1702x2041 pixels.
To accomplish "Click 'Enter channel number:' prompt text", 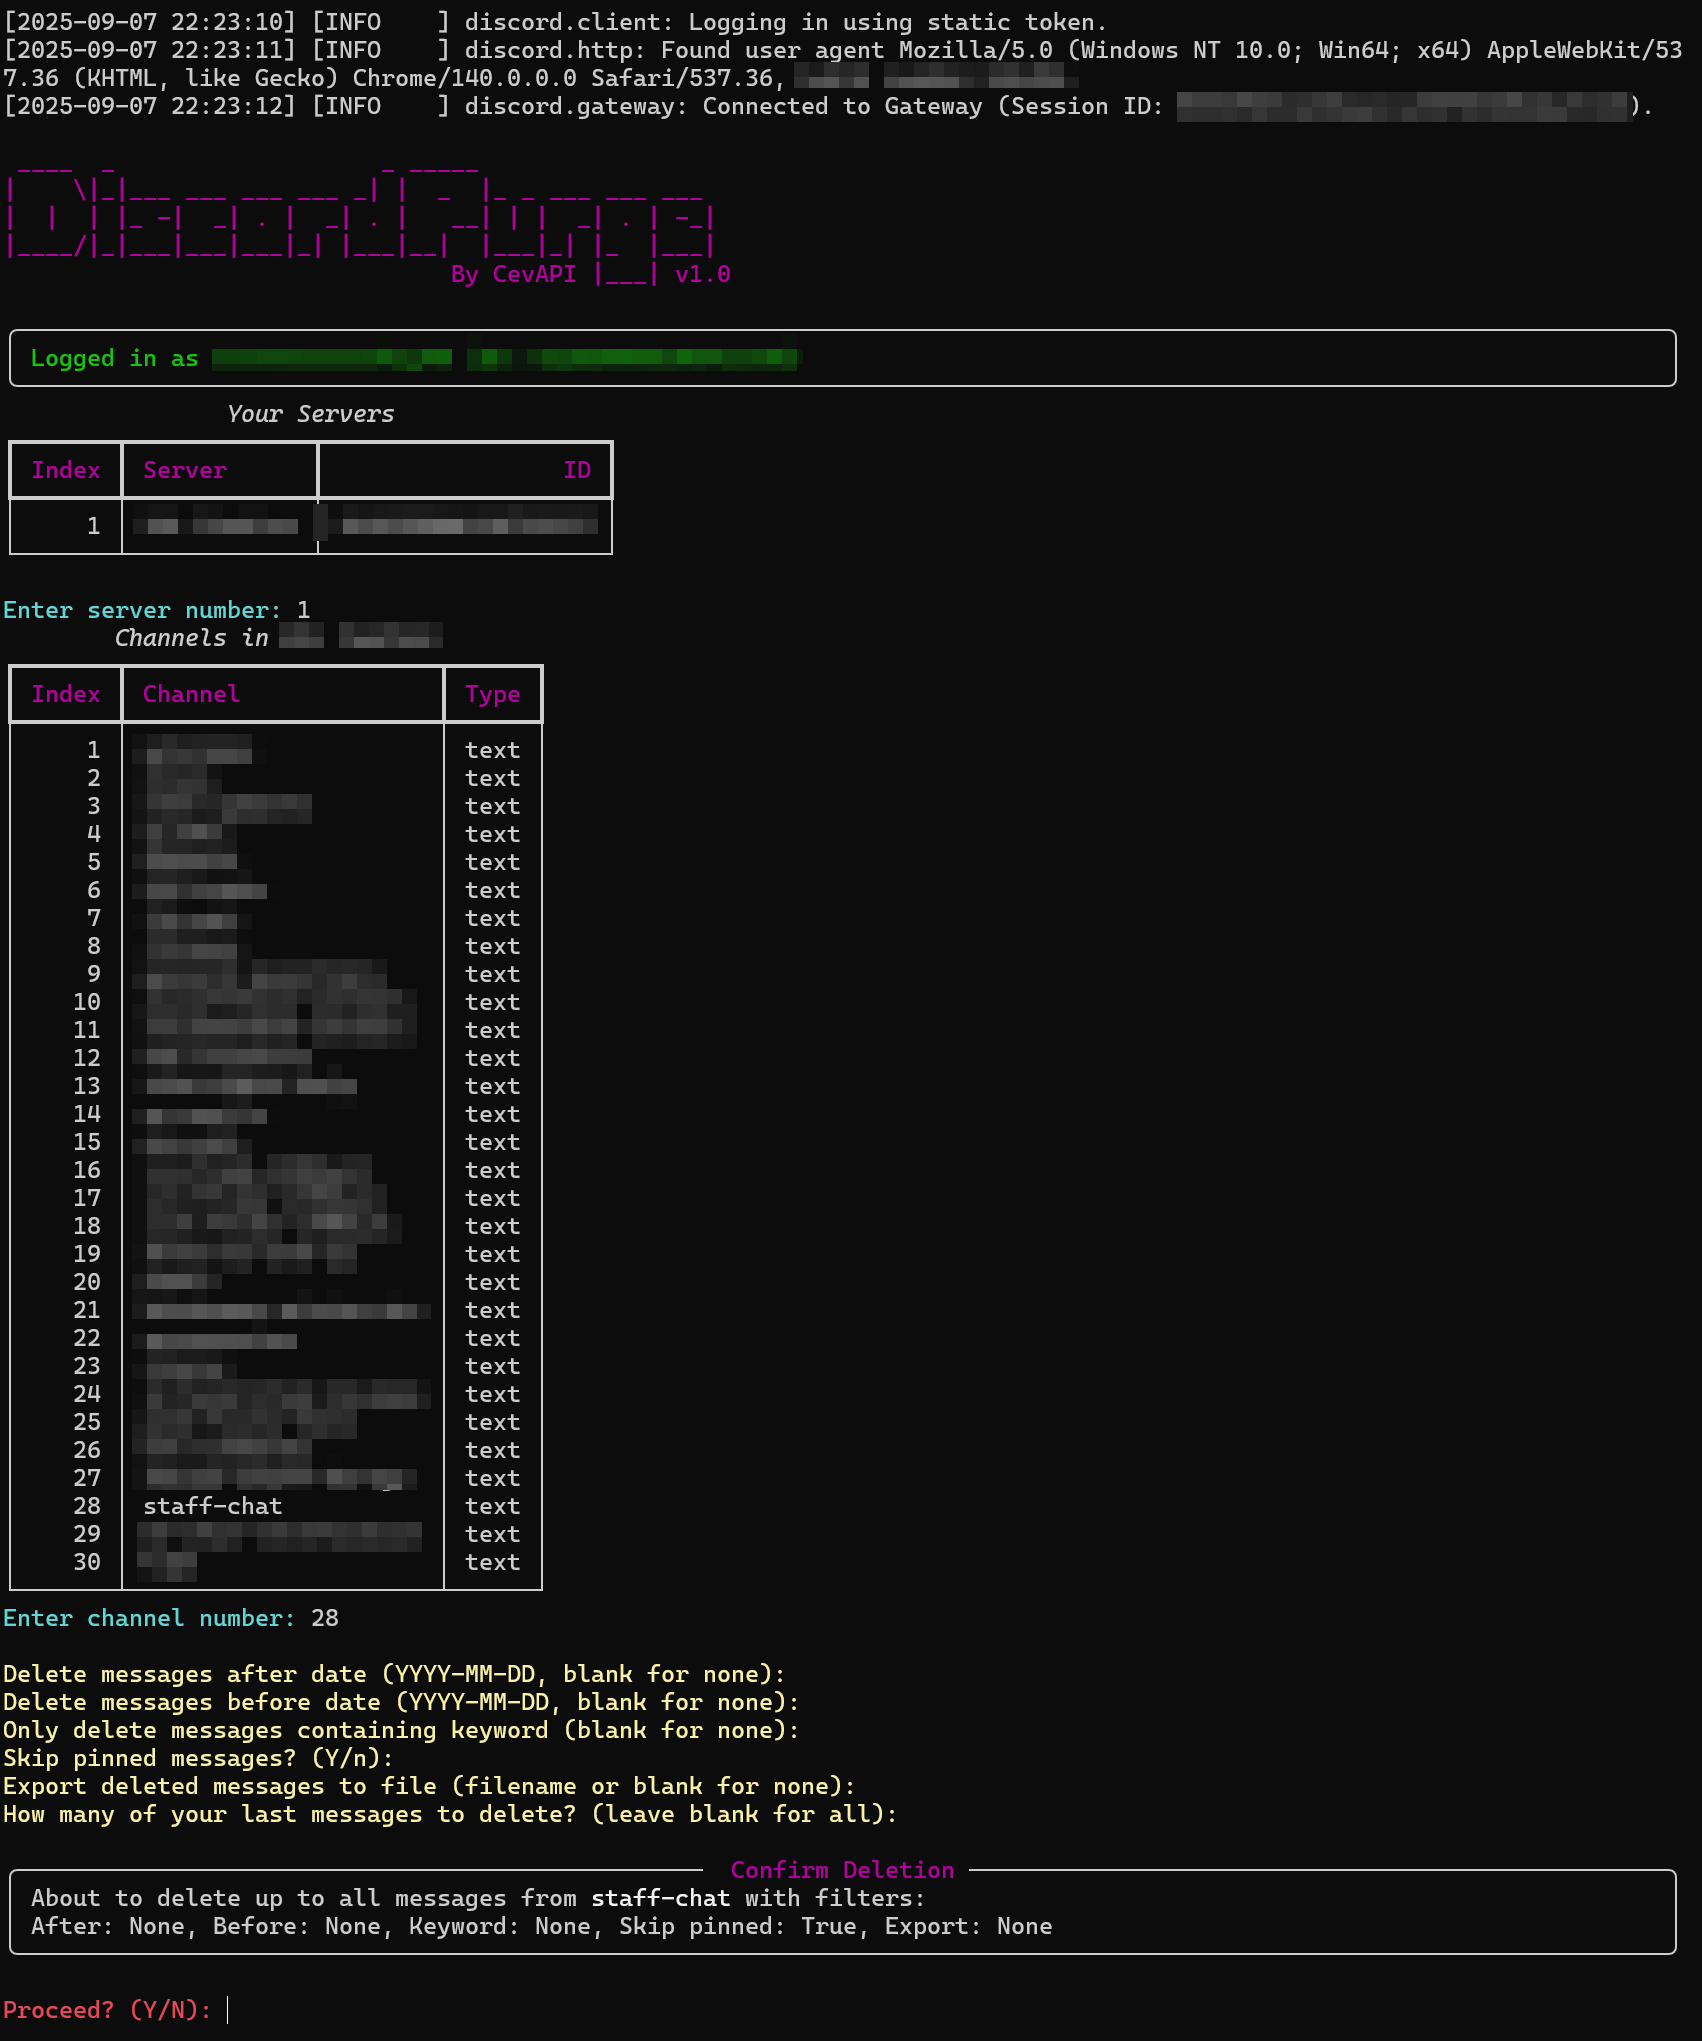I will coord(149,1618).
